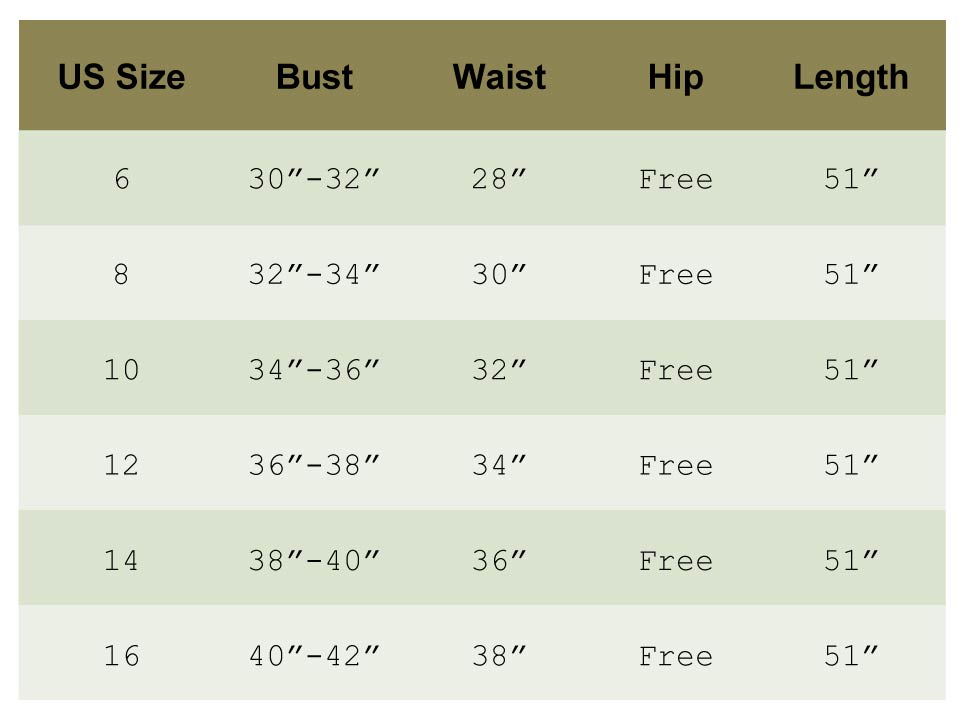The width and height of the screenshot is (964, 721).
Task: Click the 30″-32″ bust measurement
Action: (314, 180)
